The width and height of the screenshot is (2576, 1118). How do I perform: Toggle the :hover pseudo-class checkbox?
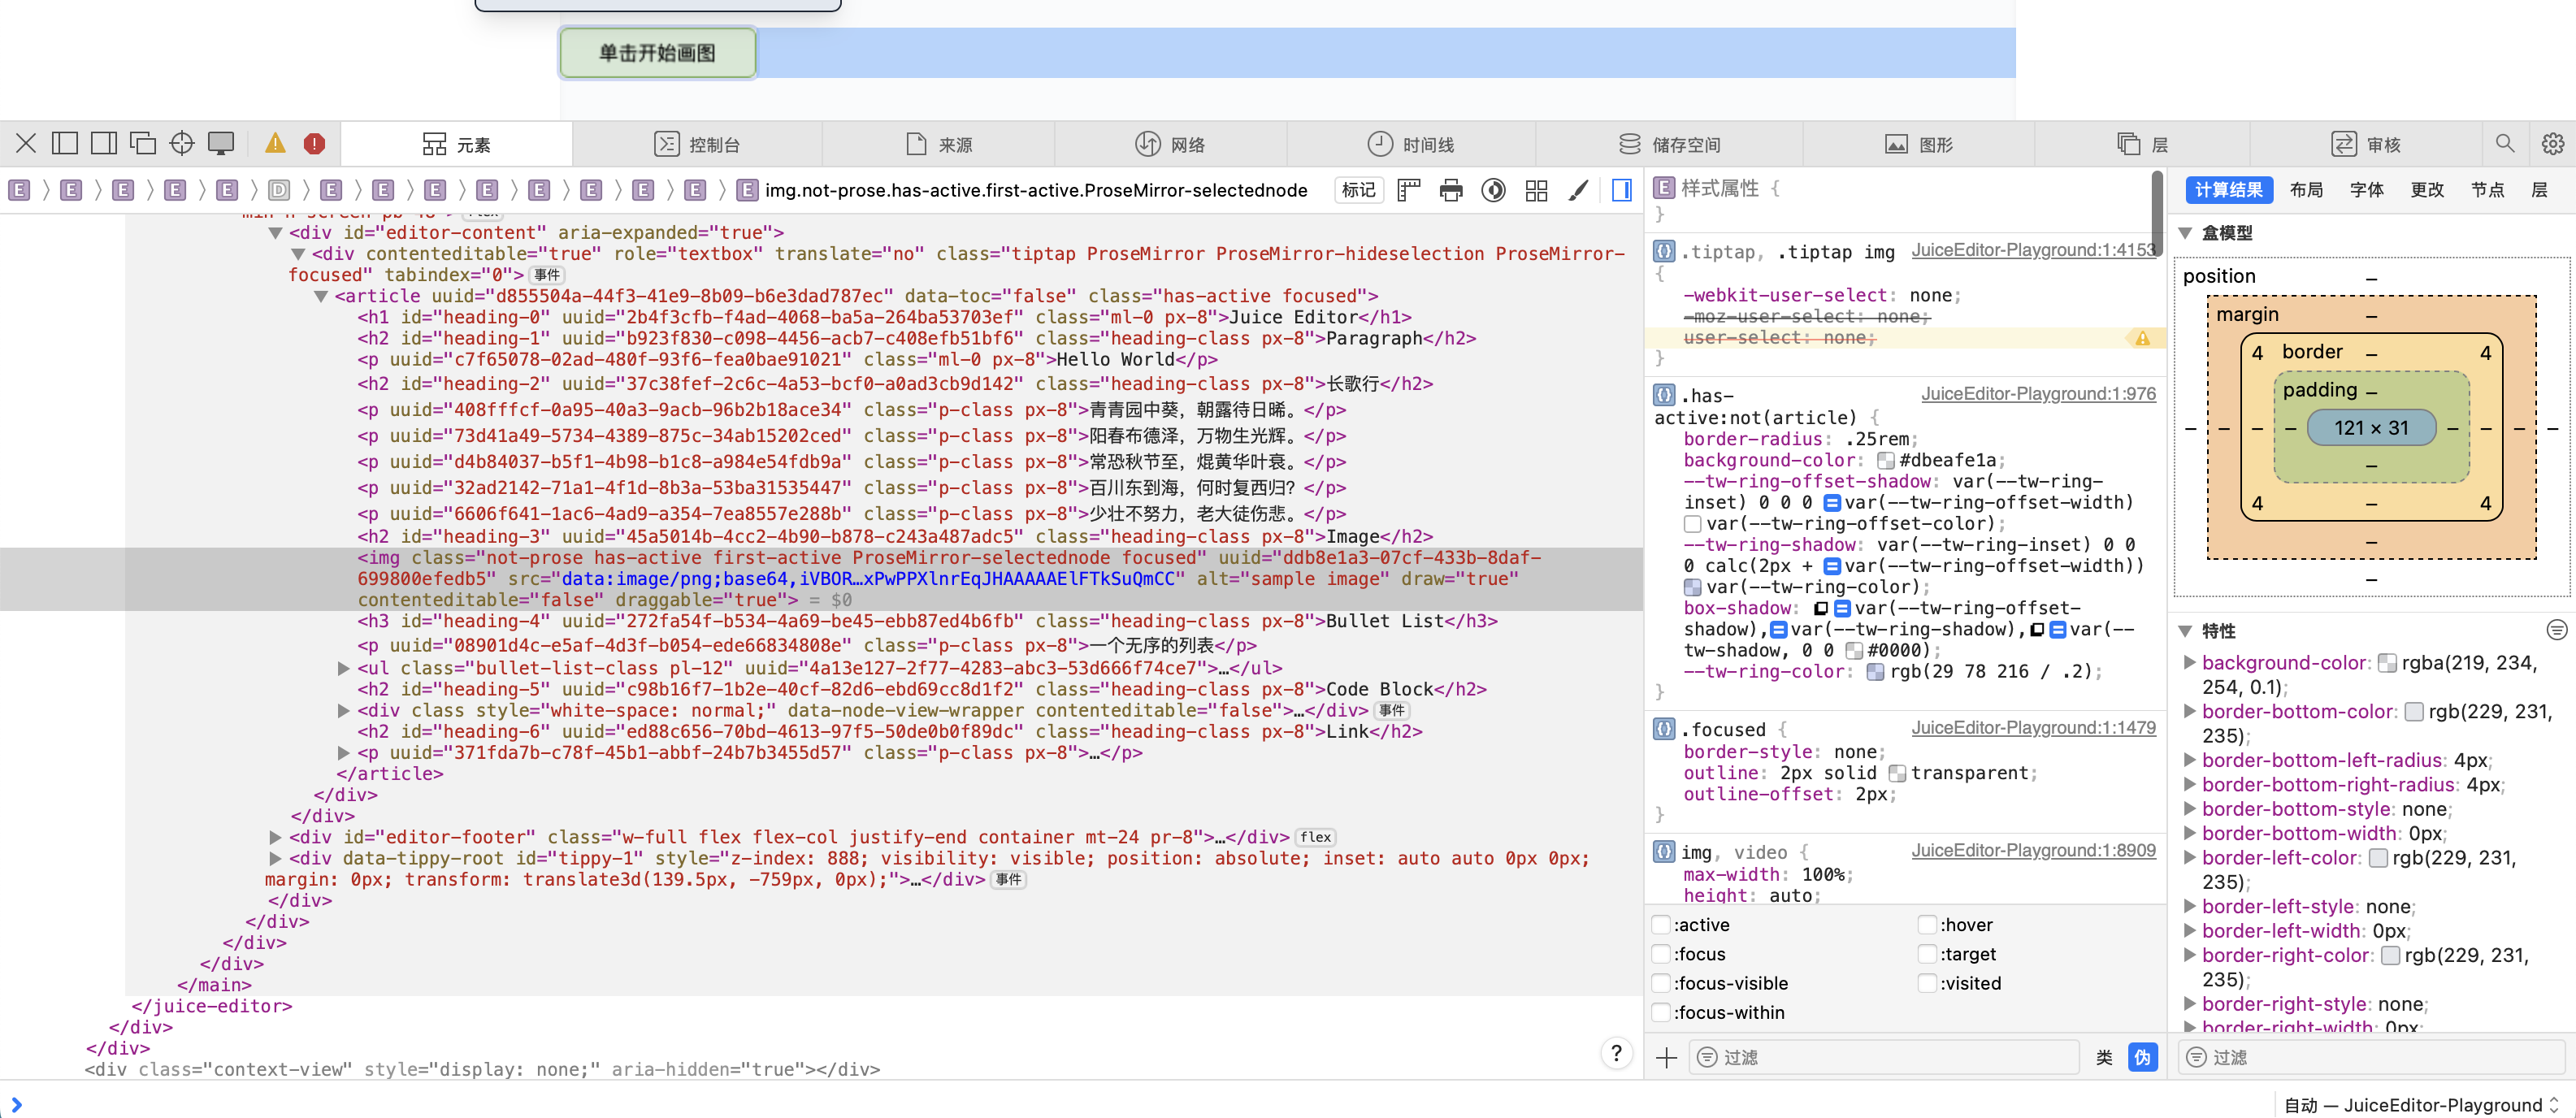pos(1927,924)
